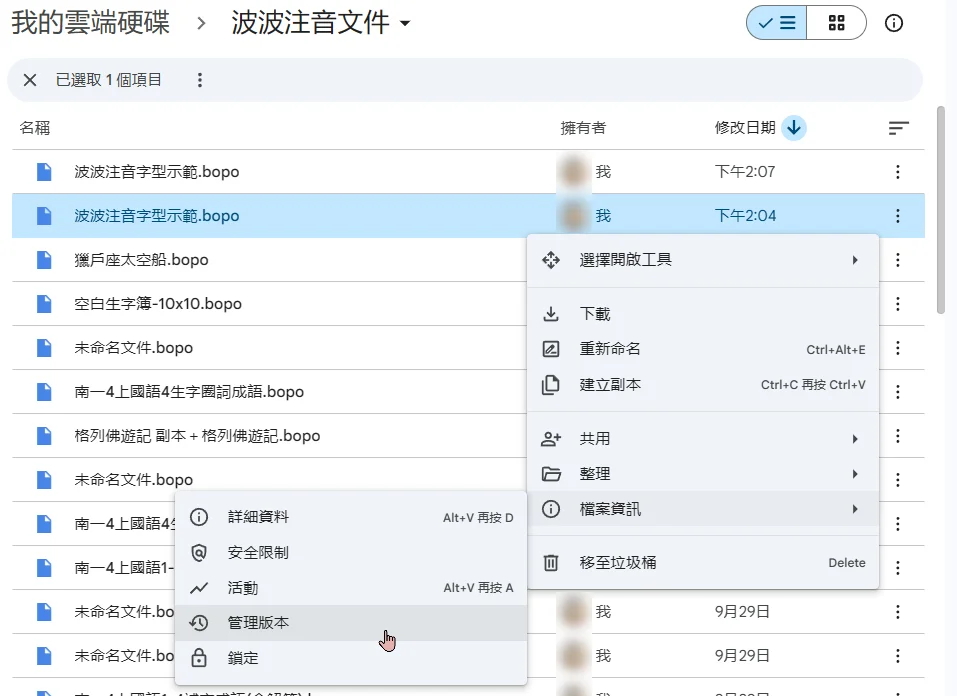The height and width of the screenshot is (696, 957).
Task: Expand the 選擇開啟工具 submenu arrow
Action: pyautogui.click(x=855, y=260)
